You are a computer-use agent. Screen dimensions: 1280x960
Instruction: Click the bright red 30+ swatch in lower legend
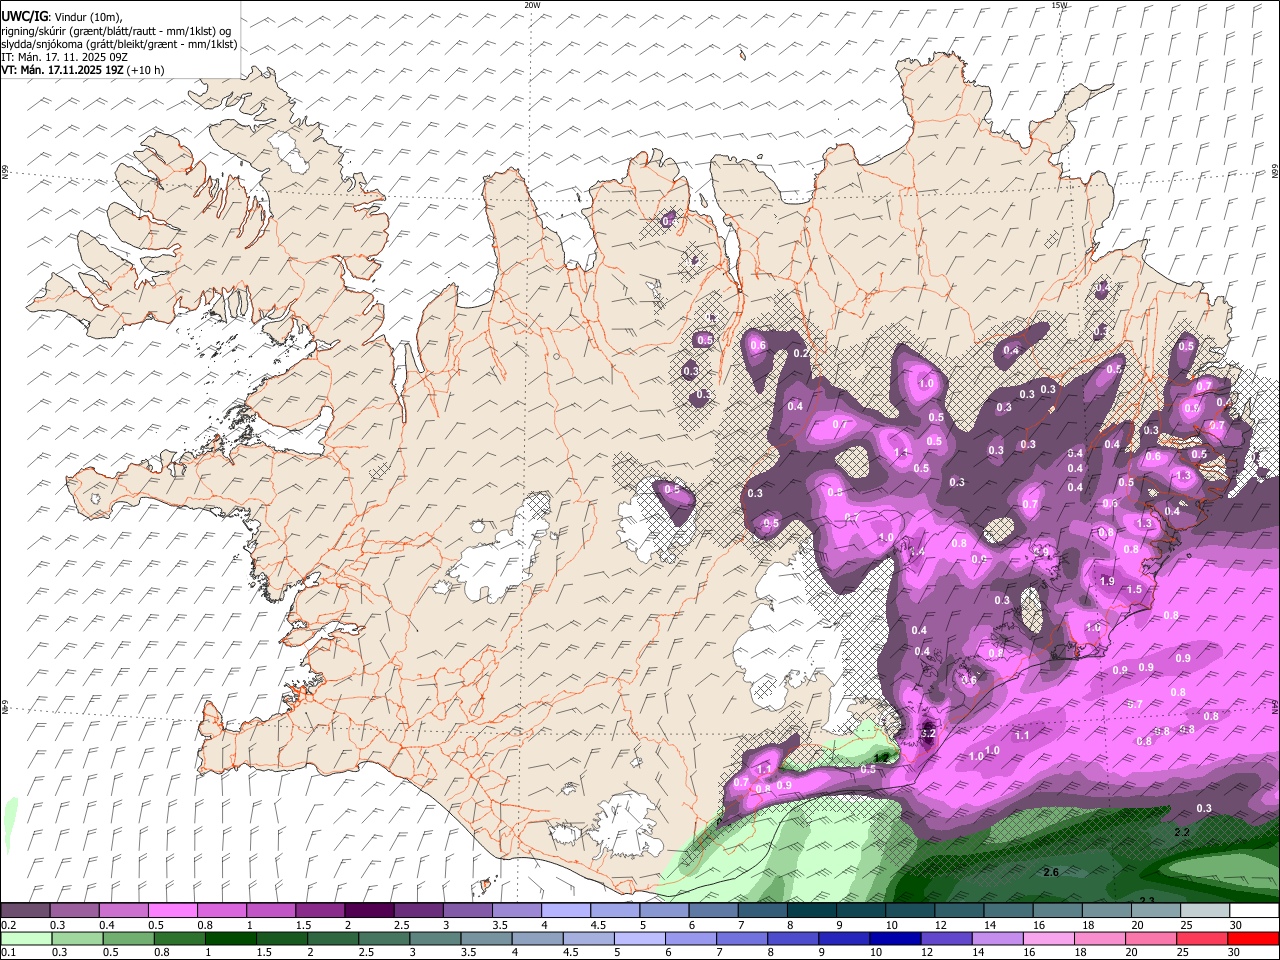pyautogui.click(x=1252, y=938)
